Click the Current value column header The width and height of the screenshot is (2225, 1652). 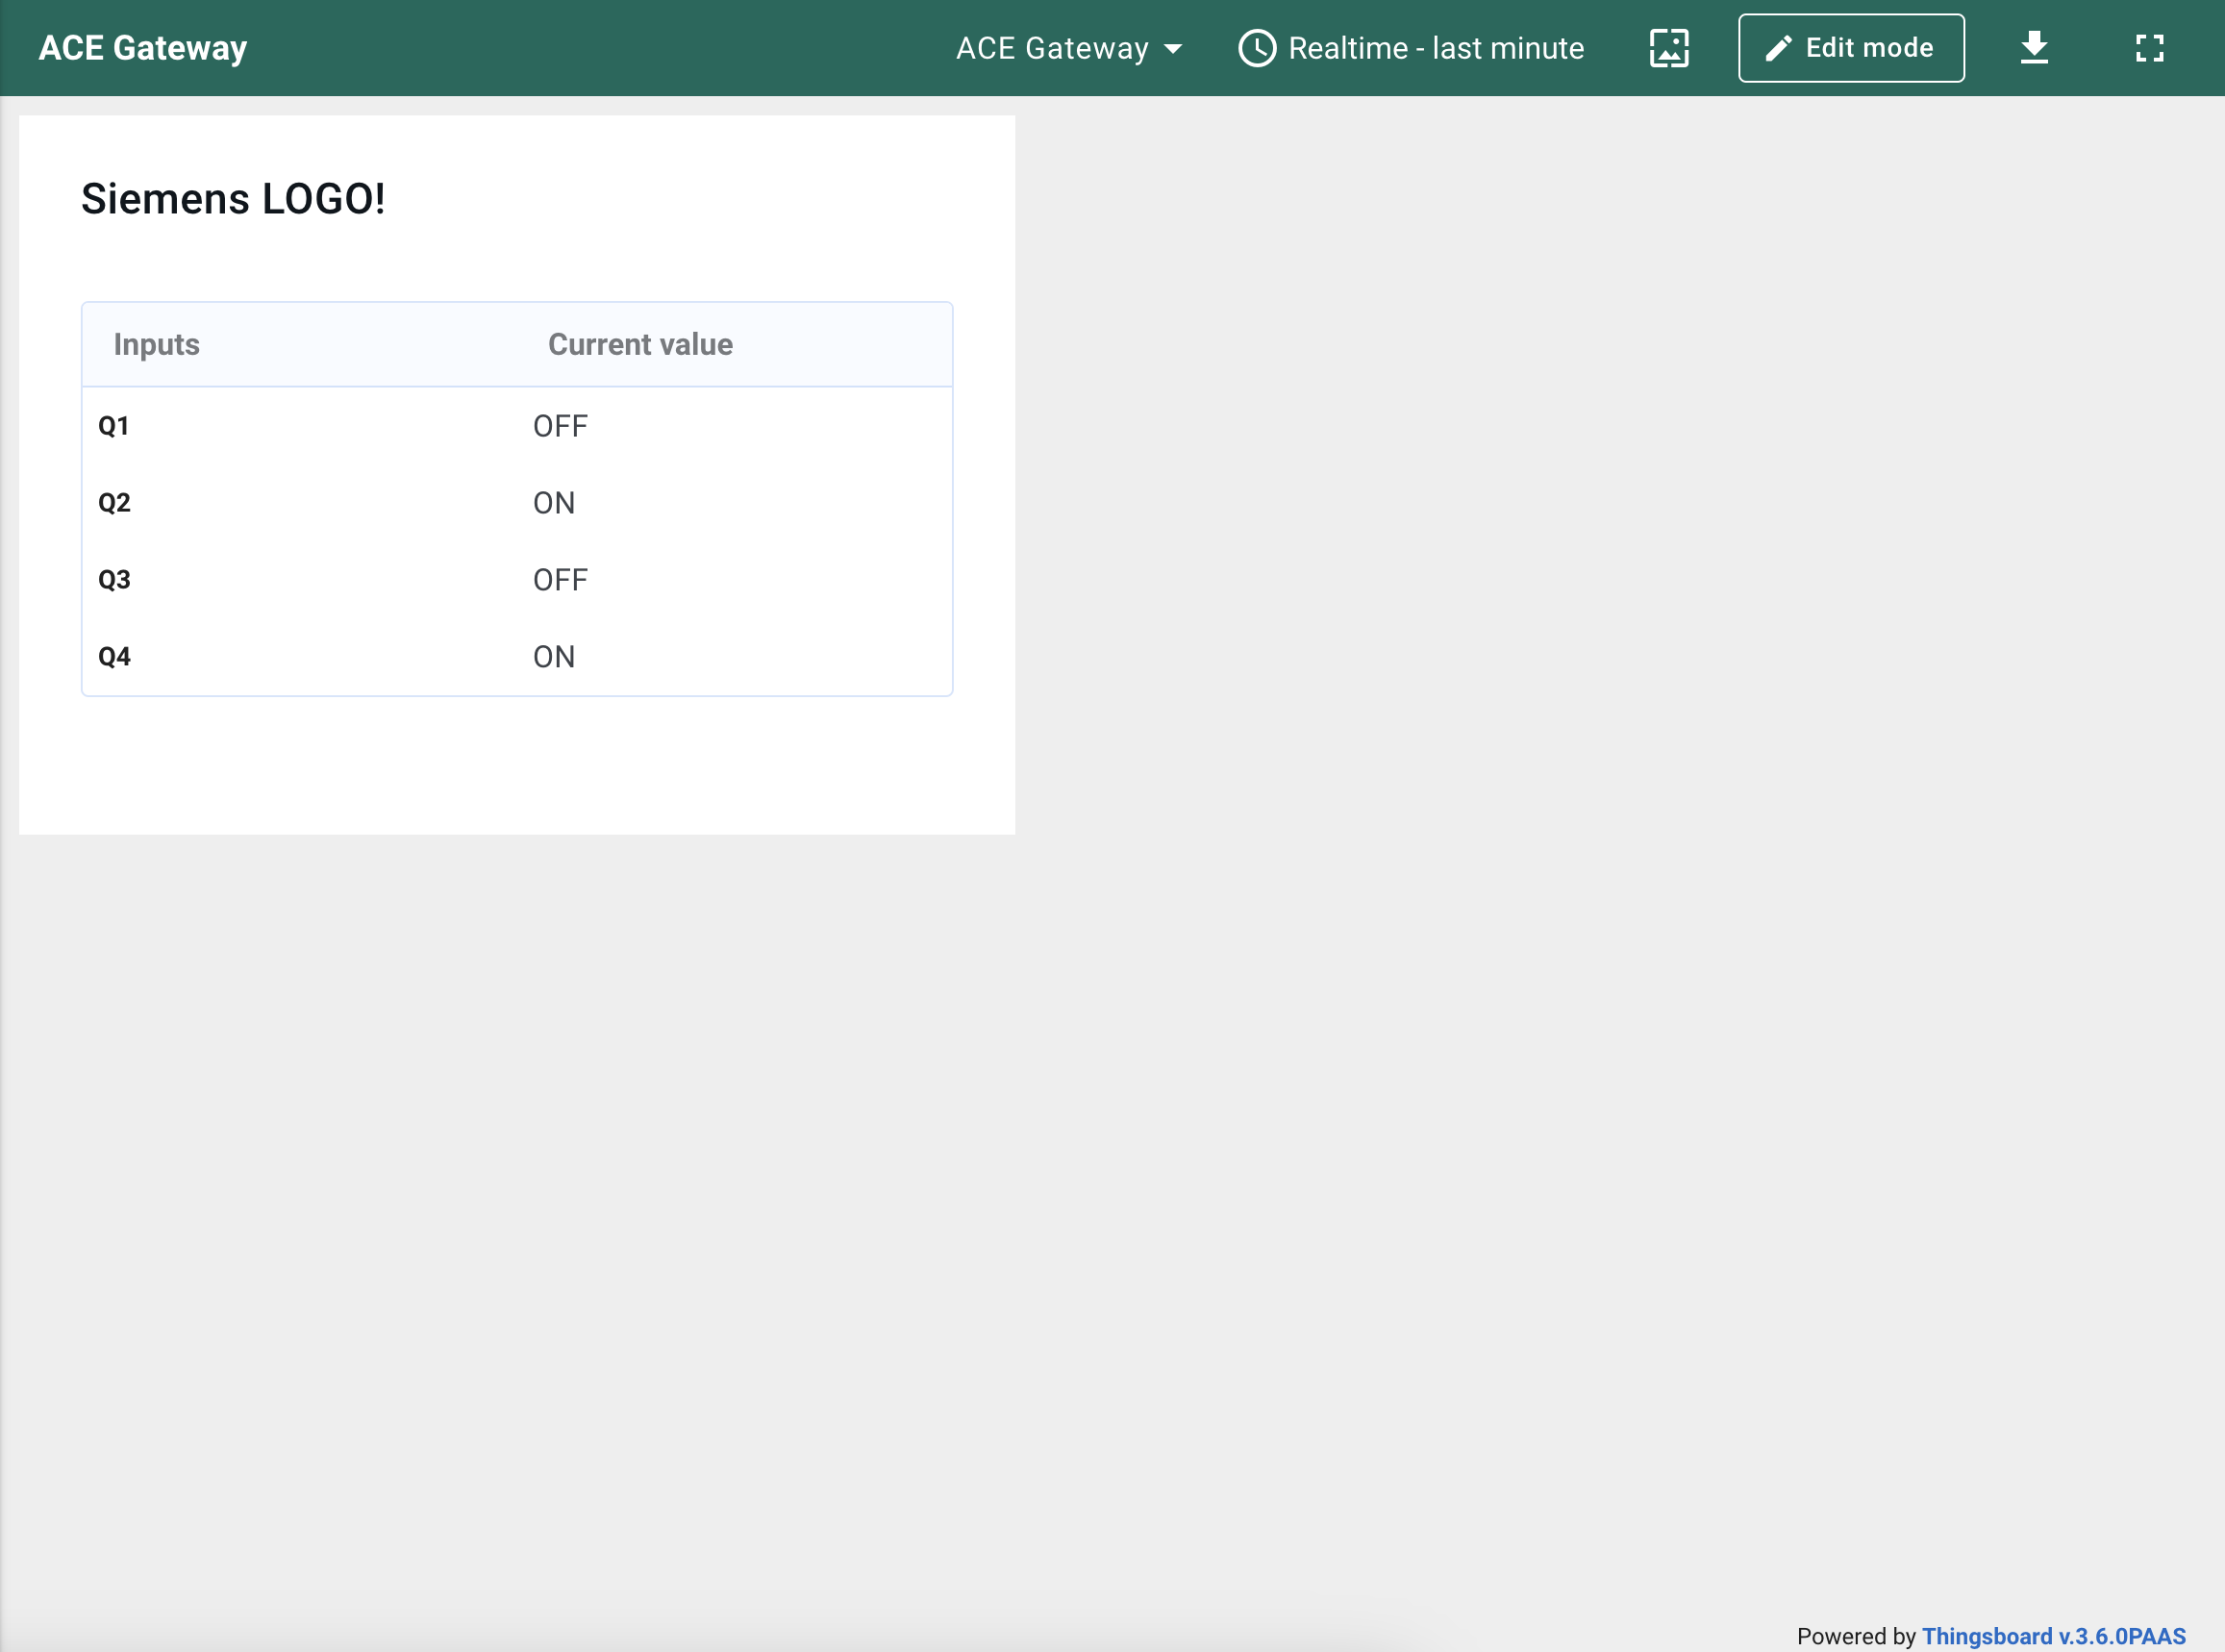tap(640, 344)
